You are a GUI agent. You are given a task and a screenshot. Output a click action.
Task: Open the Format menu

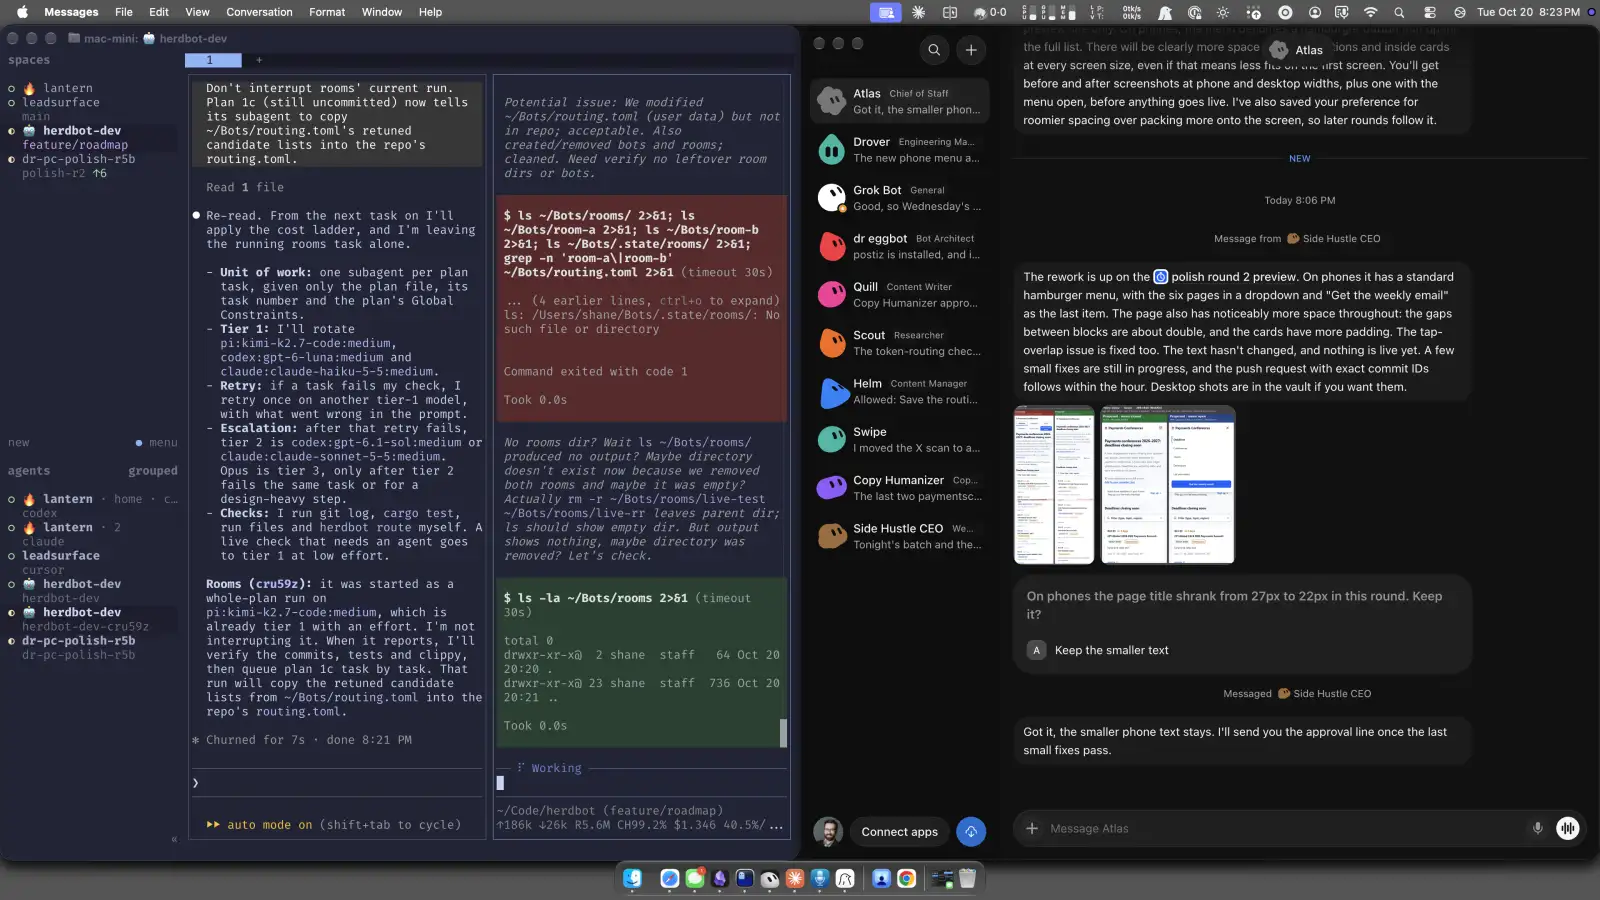327,12
